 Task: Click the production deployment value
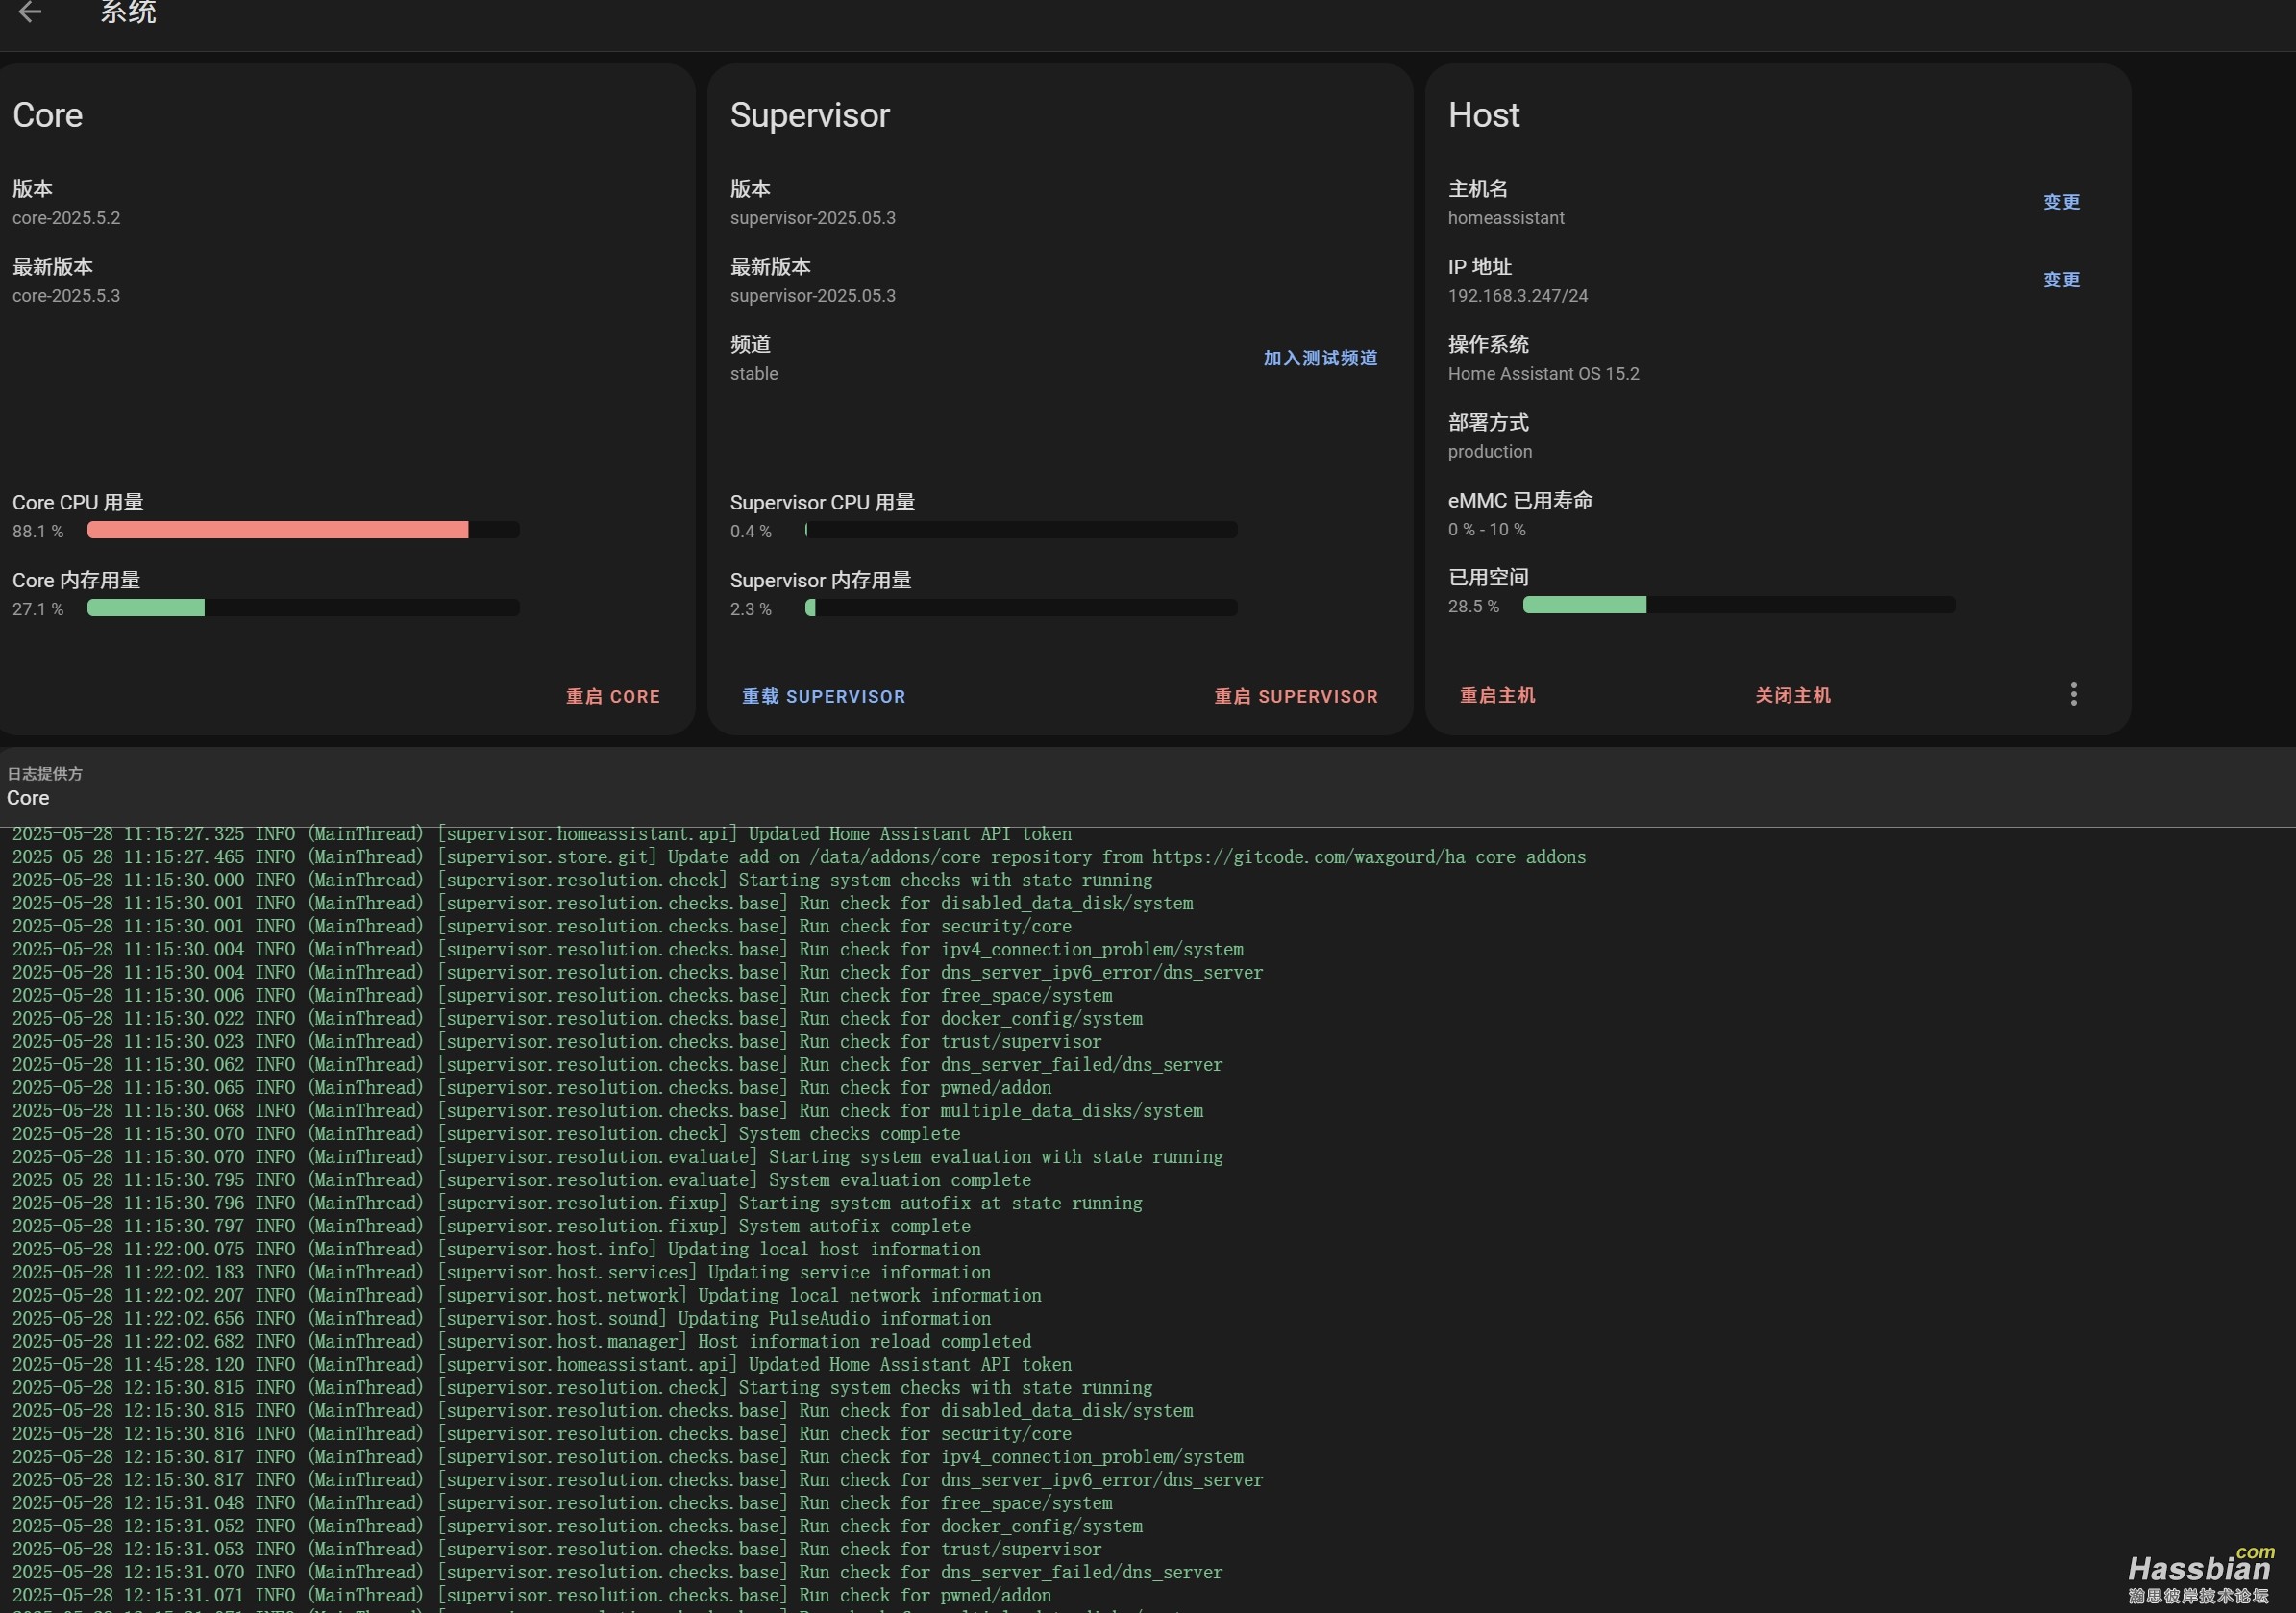(x=1490, y=452)
